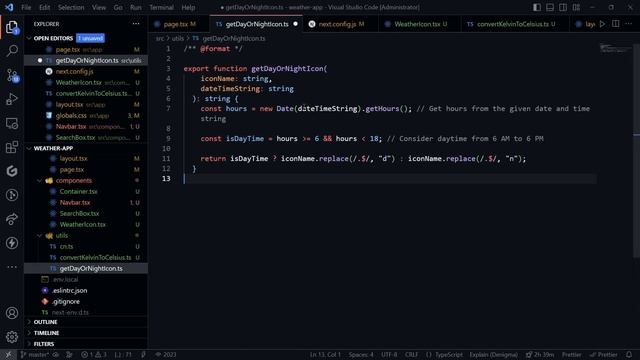Open the Live Share arrow icon in activity bar
The image size is (640, 360).
click(x=12, y=219)
